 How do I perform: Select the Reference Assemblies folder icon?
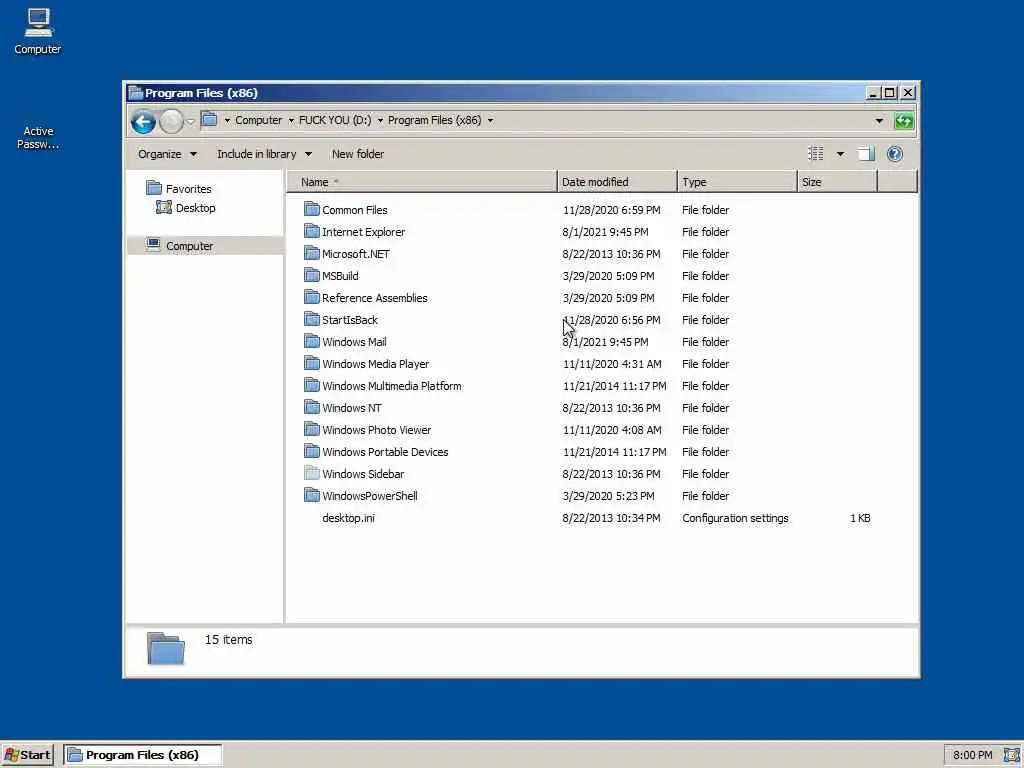[312, 297]
